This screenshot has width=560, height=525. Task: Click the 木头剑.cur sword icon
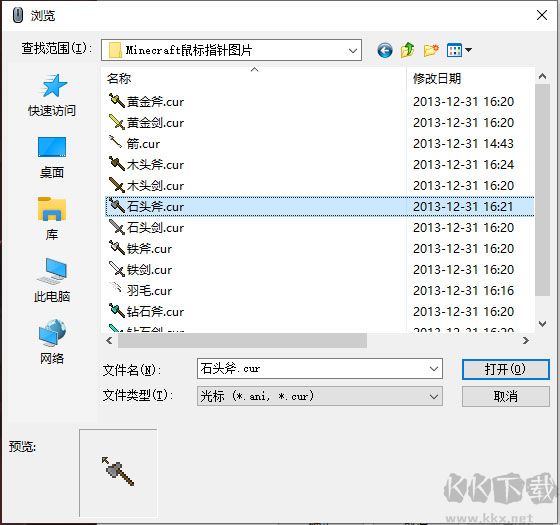coord(116,185)
